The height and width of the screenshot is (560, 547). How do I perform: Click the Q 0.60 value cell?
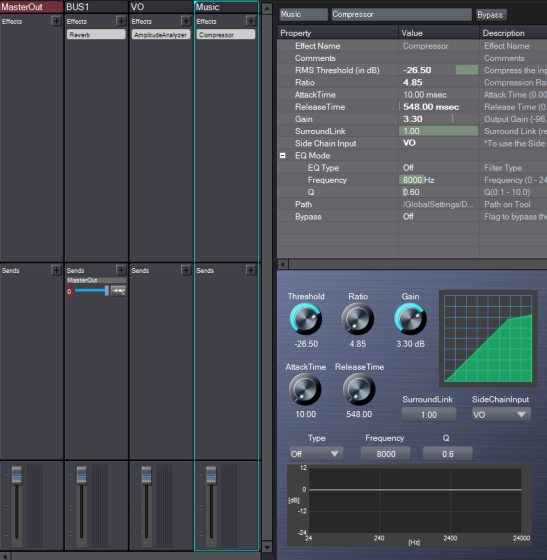(438, 192)
